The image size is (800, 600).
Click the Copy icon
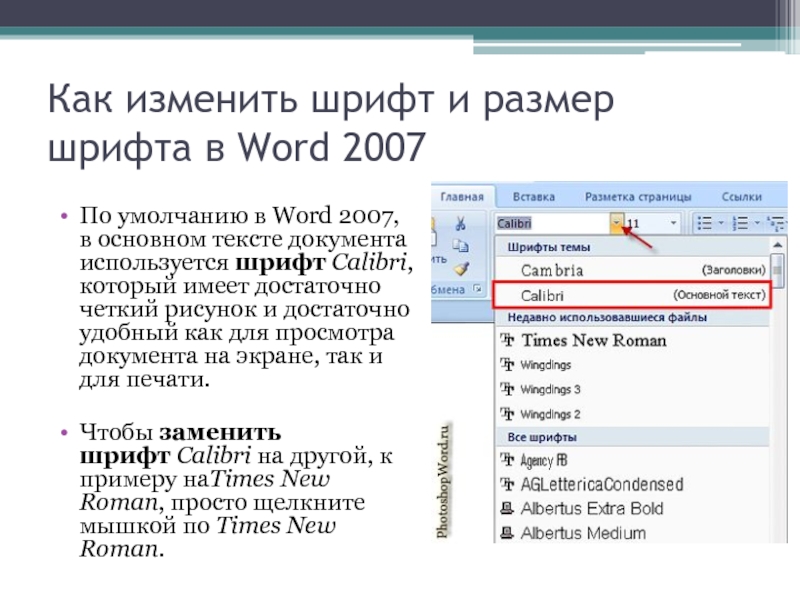tap(461, 246)
